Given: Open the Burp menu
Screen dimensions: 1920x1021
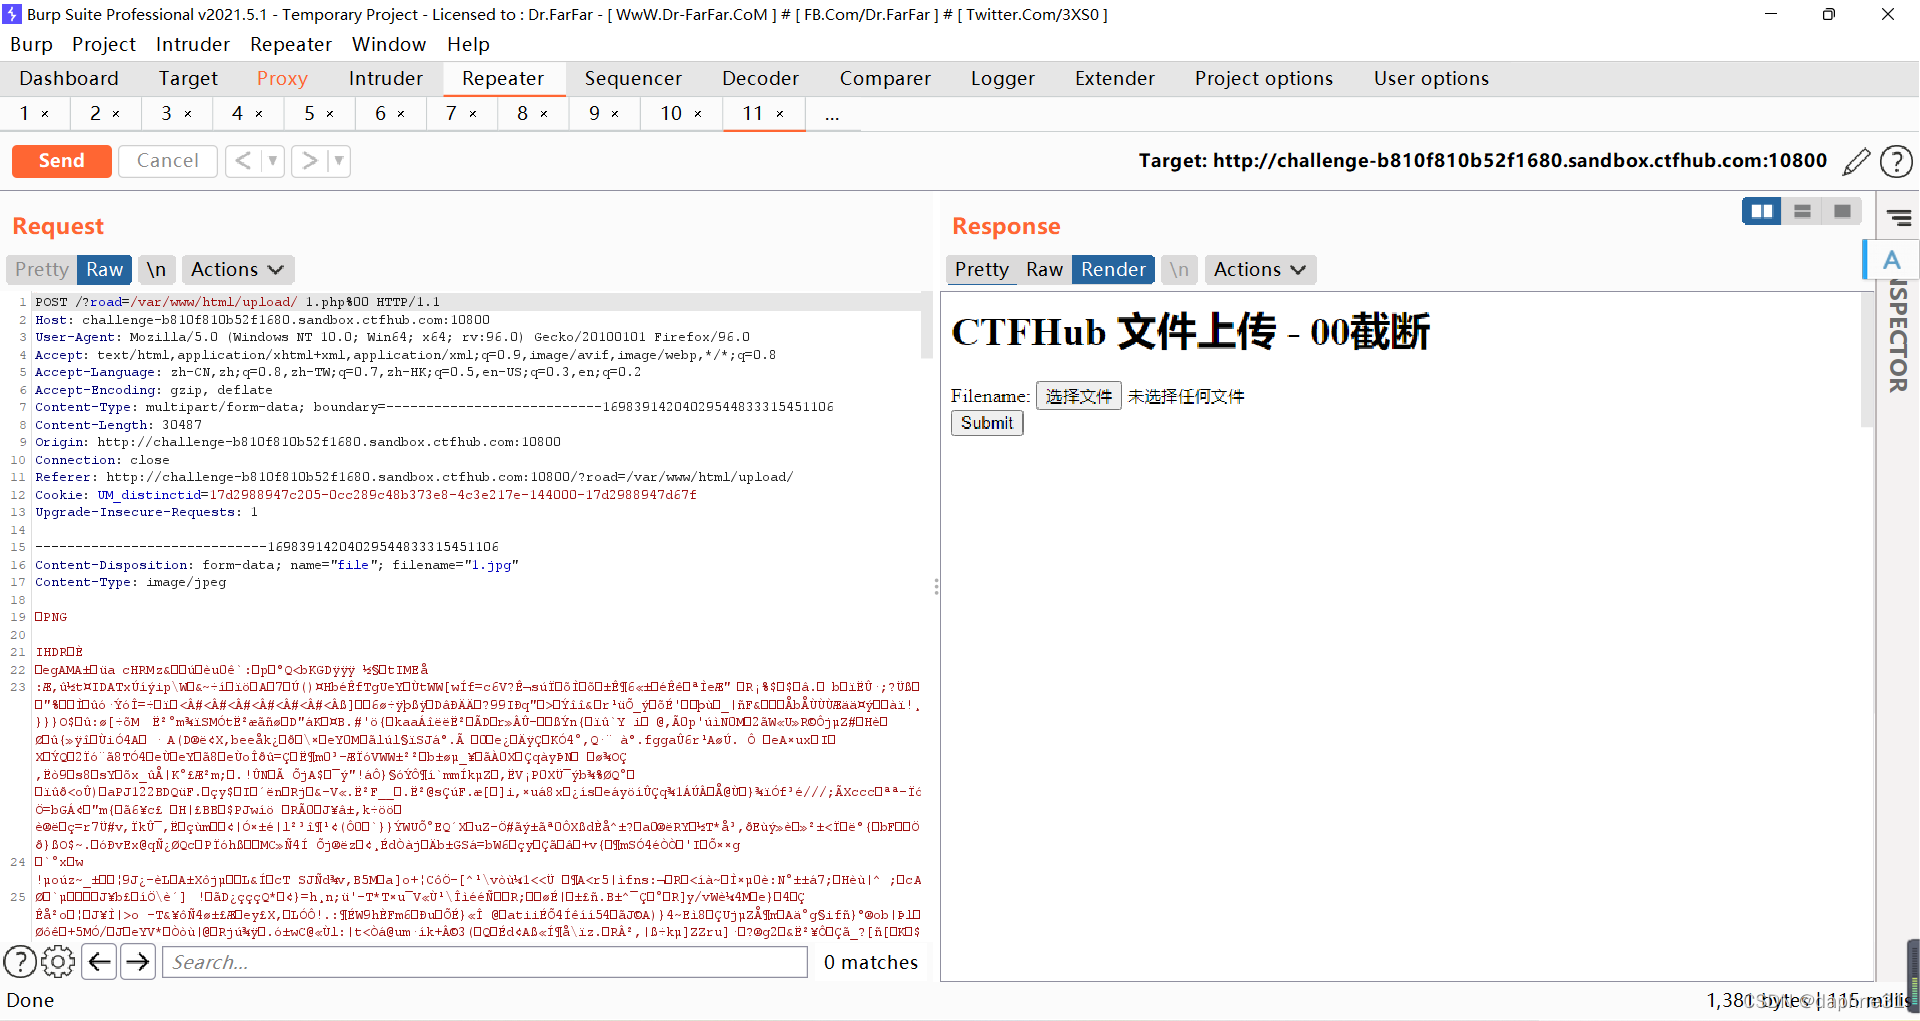Looking at the screenshot, I should 31,45.
